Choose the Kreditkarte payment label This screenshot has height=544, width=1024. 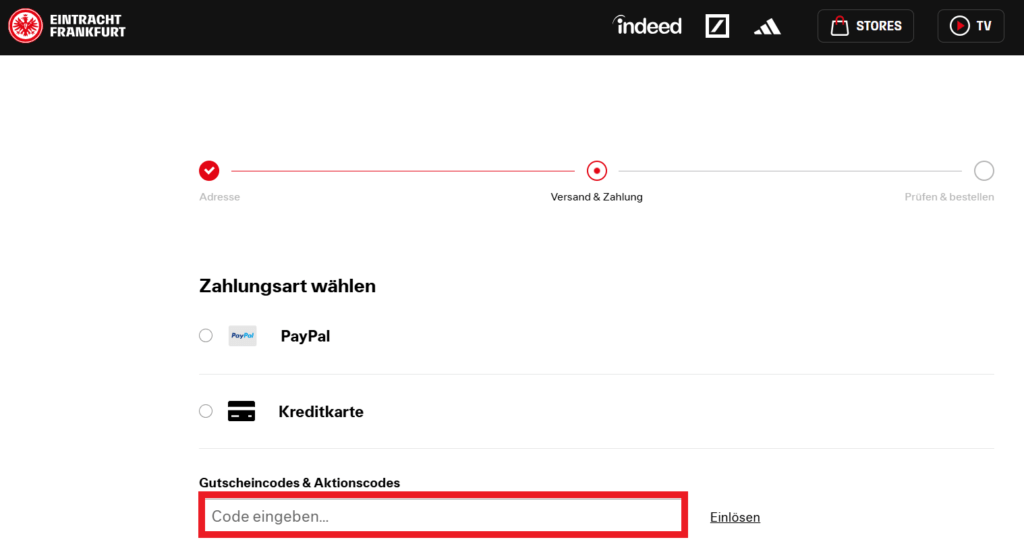(321, 412)
